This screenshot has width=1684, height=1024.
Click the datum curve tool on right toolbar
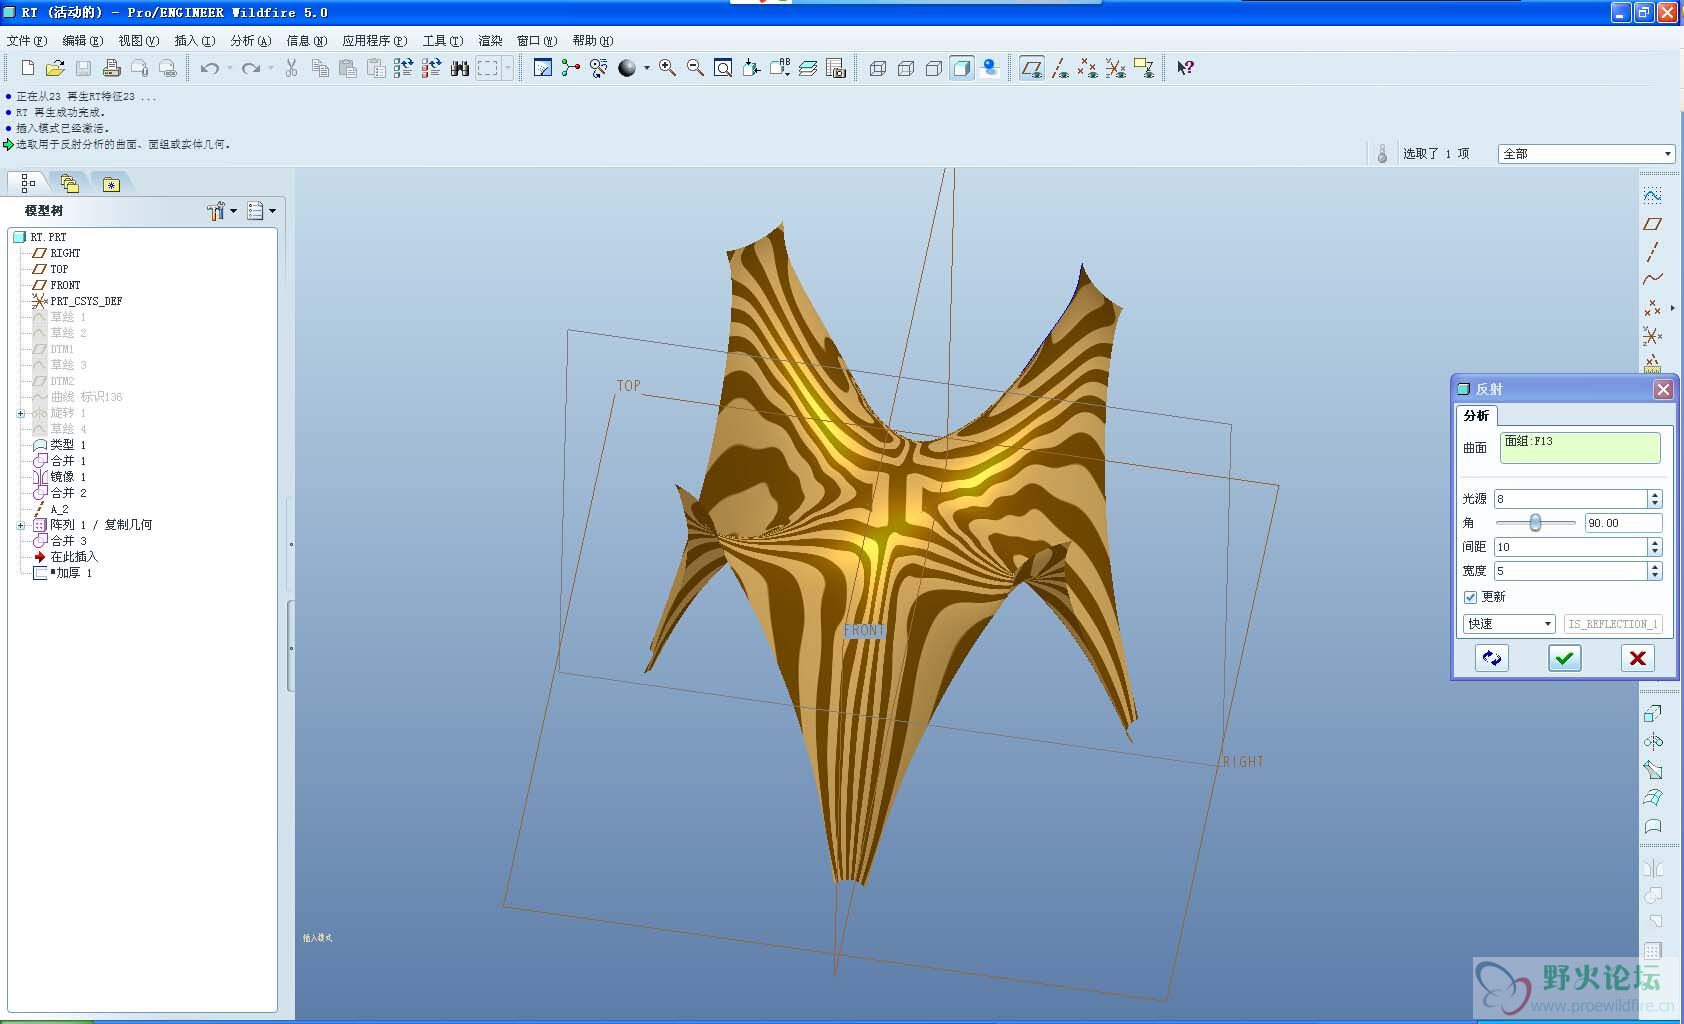pyautogui.click(x=1652, y=279)
